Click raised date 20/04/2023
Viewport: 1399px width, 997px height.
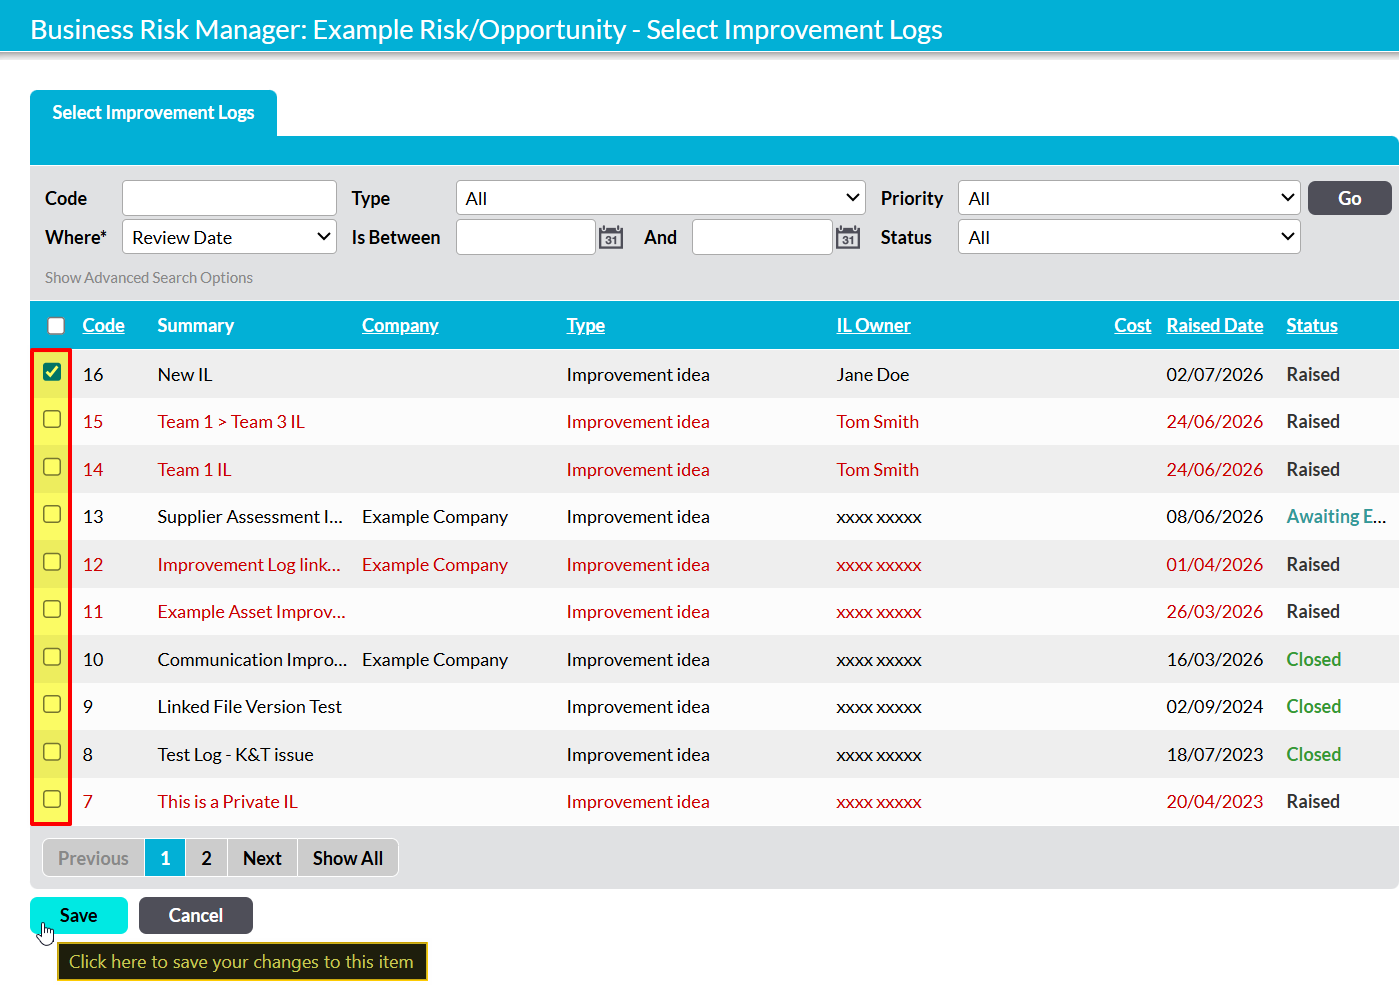point(1214,802)
